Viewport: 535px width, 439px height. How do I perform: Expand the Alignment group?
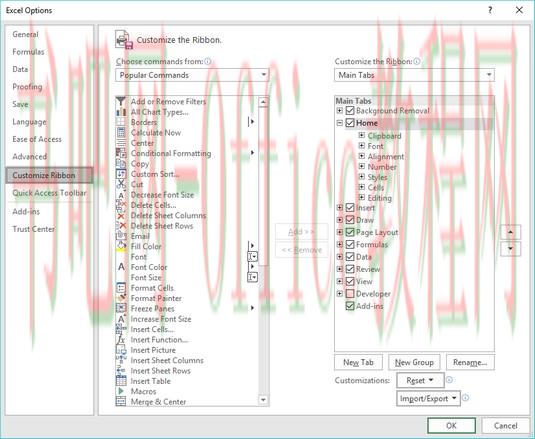coord(362,156)
